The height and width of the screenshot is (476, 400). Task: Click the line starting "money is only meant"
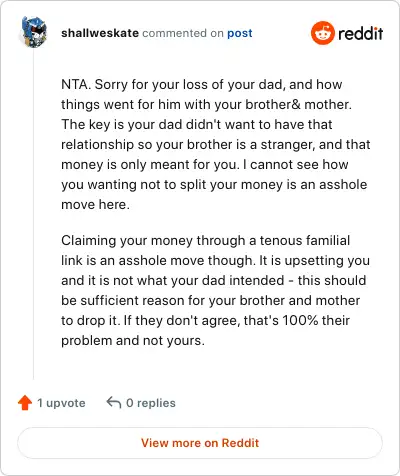(x=205, y=164)
